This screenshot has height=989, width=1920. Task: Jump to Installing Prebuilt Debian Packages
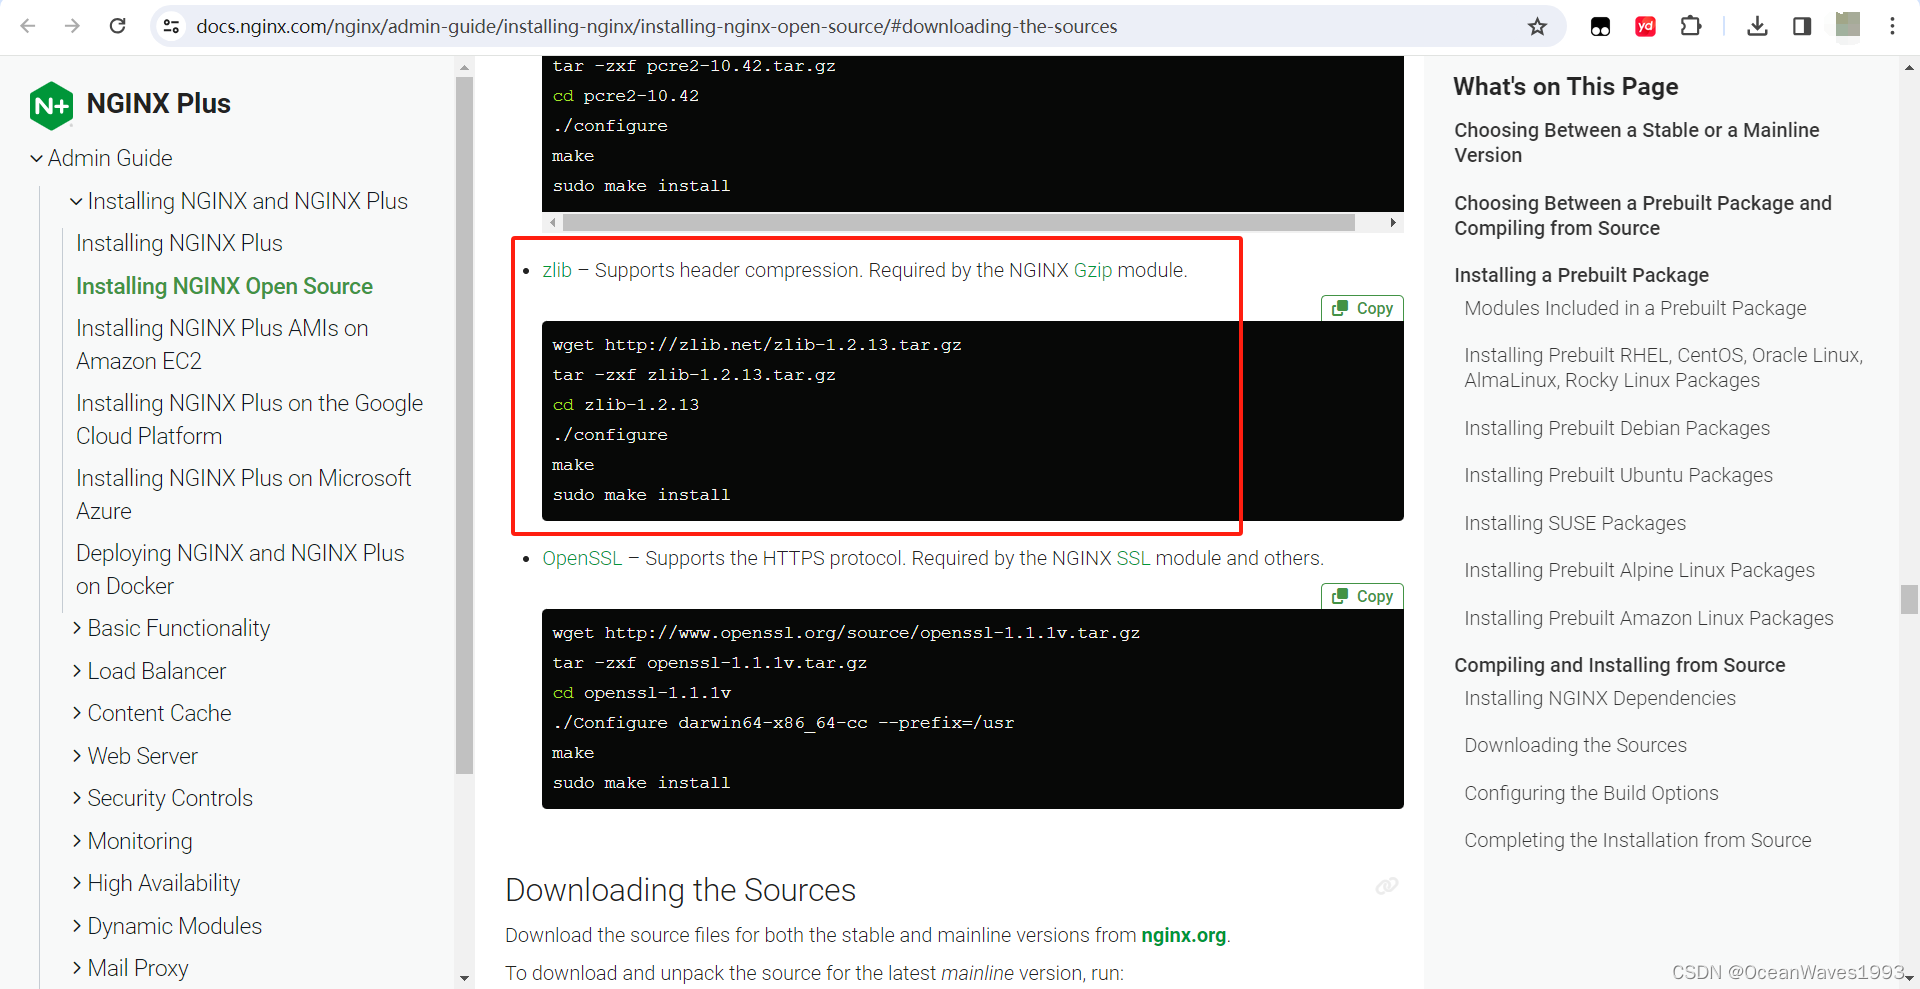coord(1617,428)
